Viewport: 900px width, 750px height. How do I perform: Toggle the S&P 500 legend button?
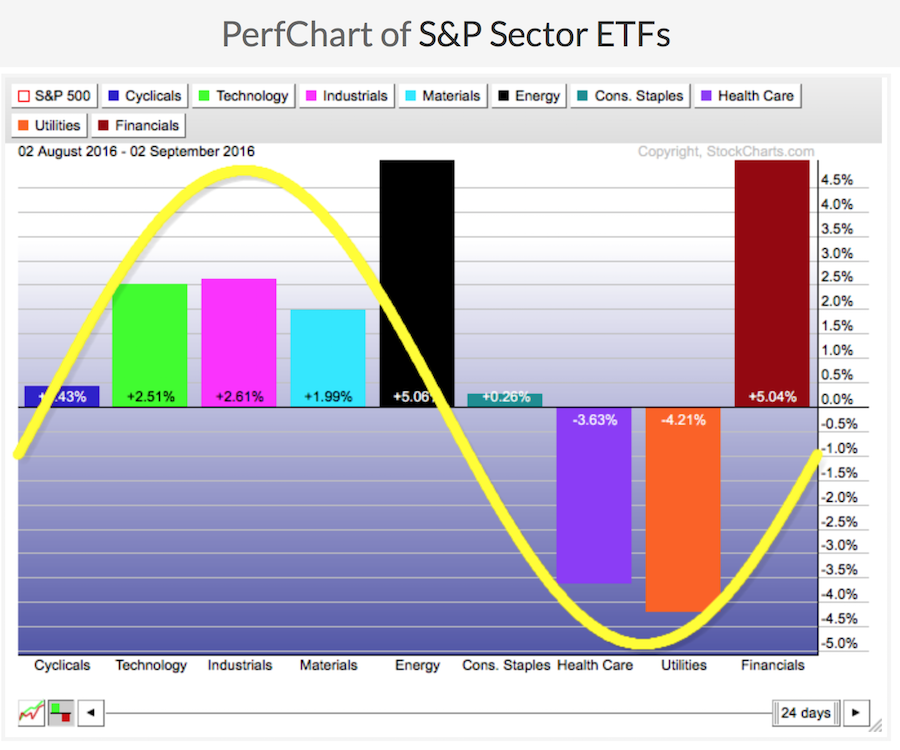54,96
